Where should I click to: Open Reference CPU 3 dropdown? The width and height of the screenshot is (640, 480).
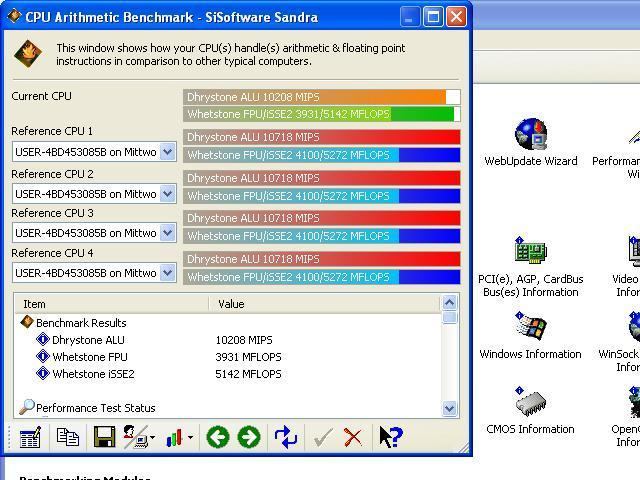[x=168, y=233]
